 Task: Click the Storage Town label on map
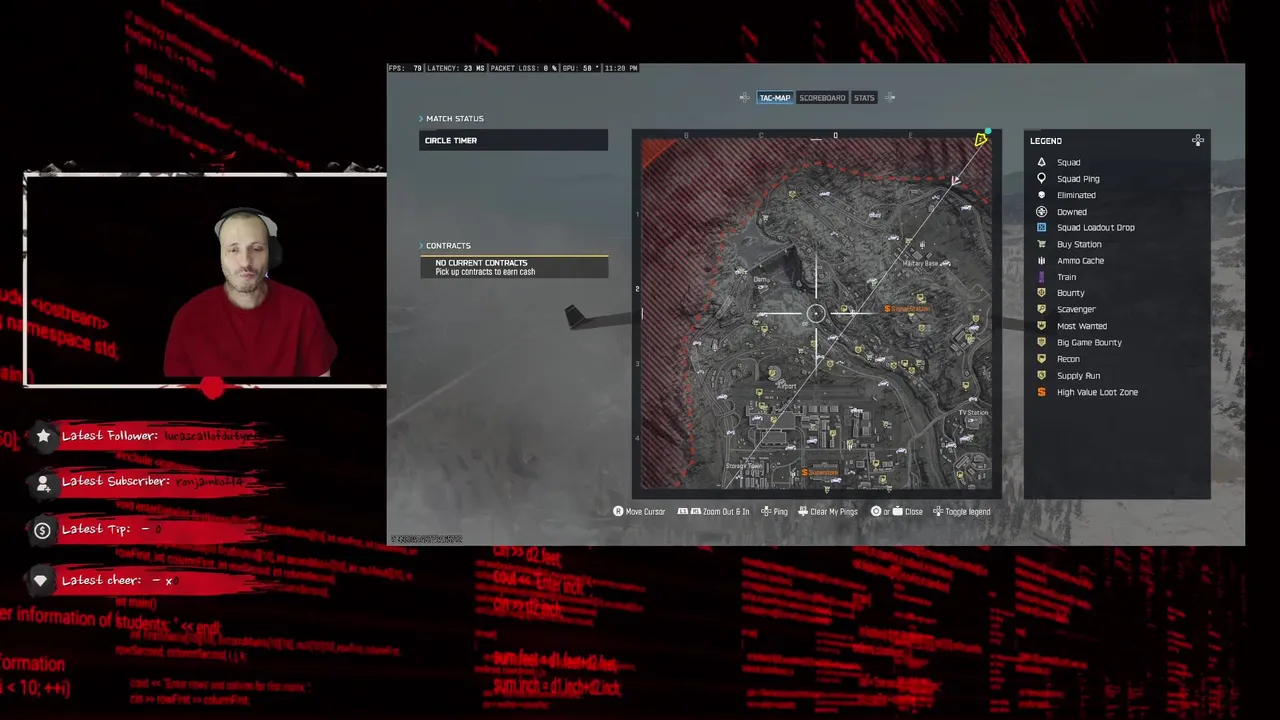coord(744,466)
